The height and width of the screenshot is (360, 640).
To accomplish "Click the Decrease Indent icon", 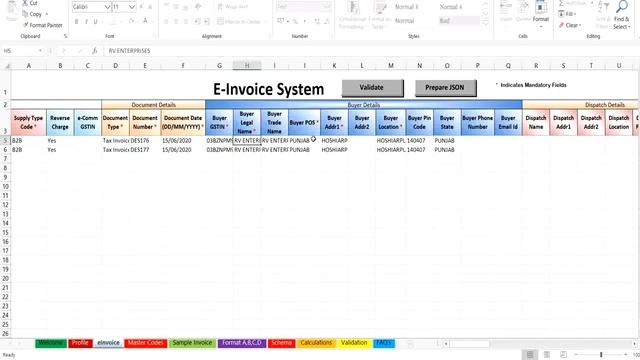I will 197,21.
